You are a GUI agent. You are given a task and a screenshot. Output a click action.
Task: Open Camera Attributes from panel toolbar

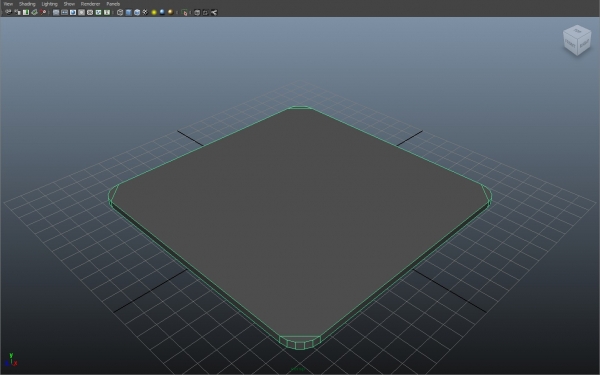click(x=17, y=12)
